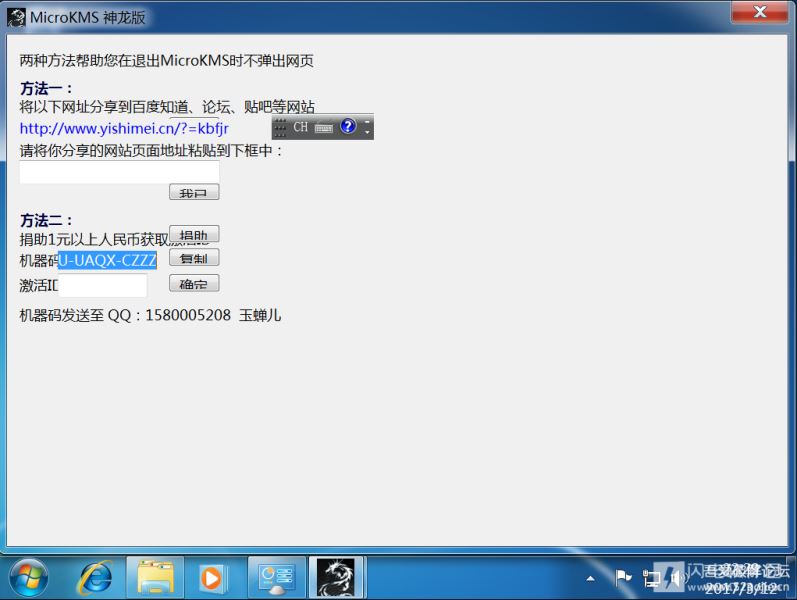797x600 pixels.
Task: Click the MicroKMS title bar icon
Action: [x=16, y=17]
